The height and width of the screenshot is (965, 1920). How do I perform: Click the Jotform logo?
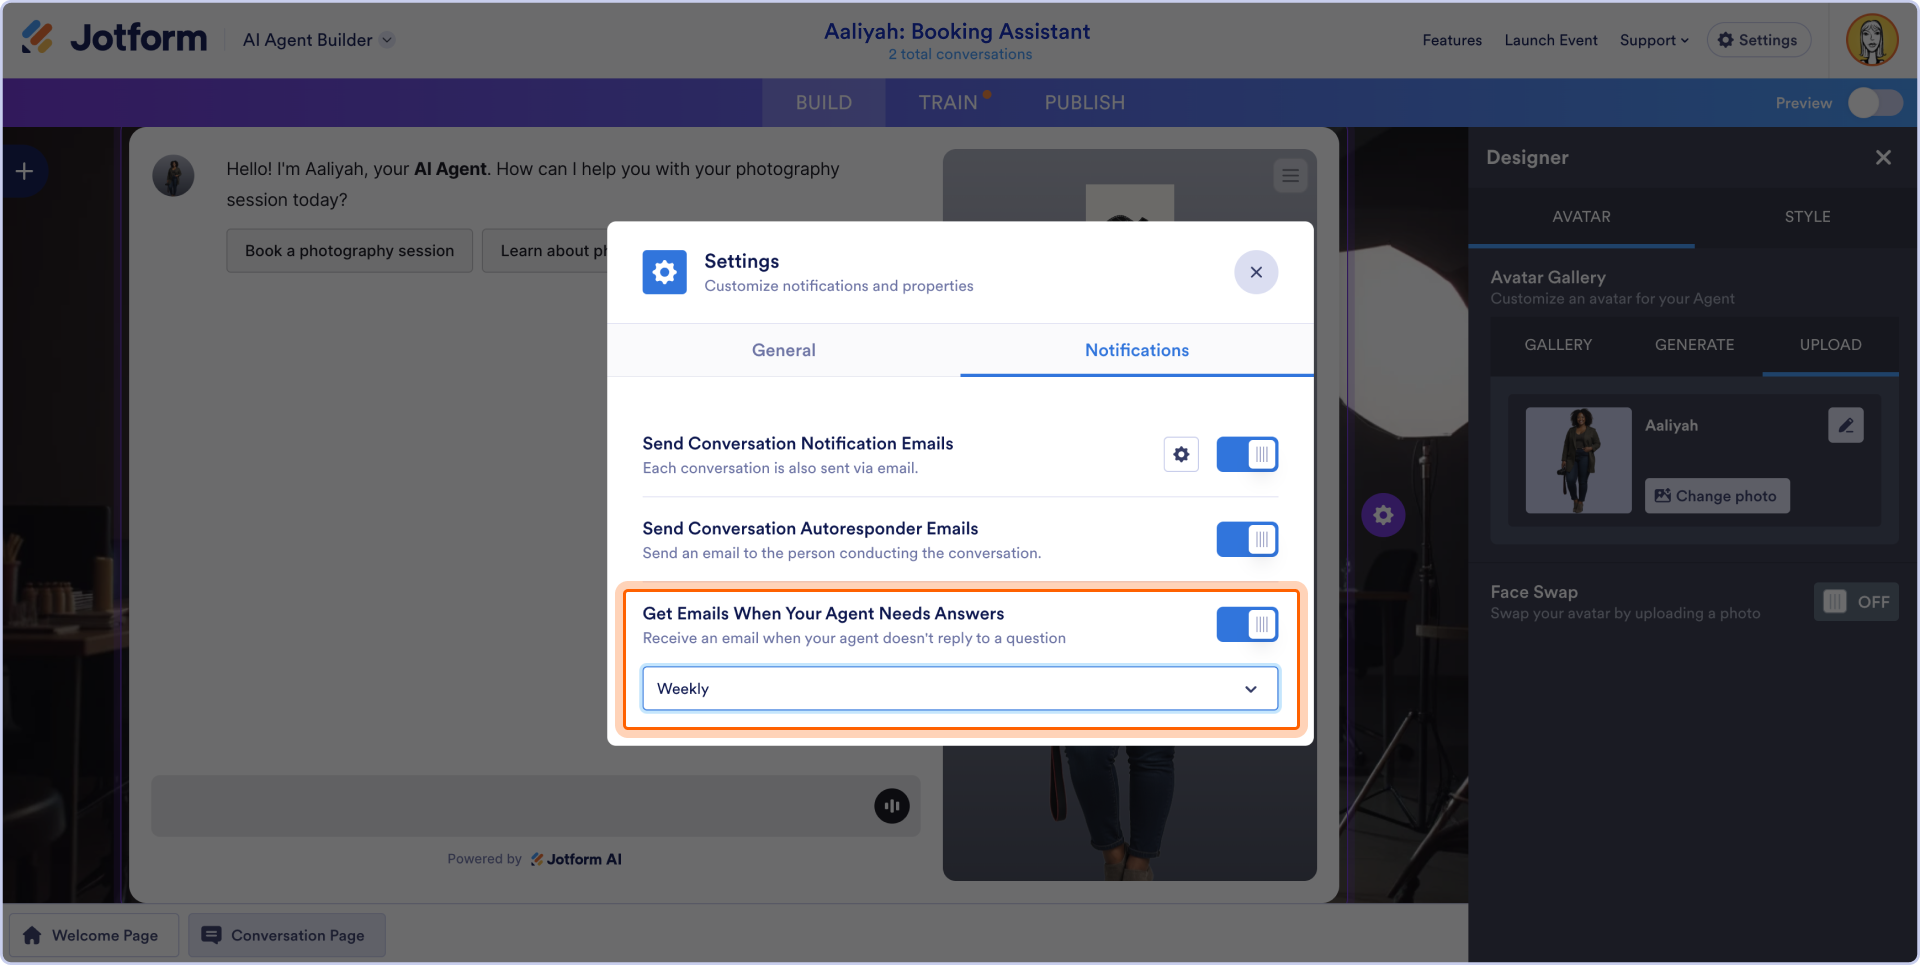coord(114,39)
